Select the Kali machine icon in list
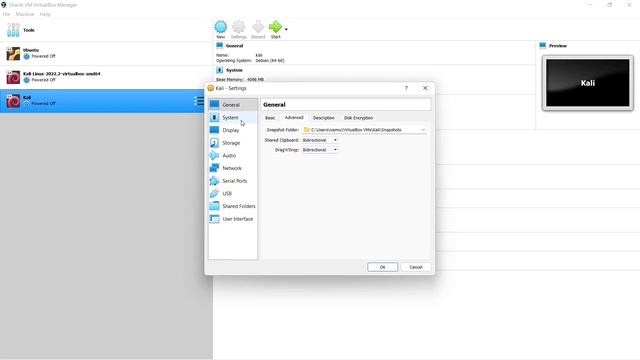Image resolution: width=640 pixels, height=360 pixels. click(x=13, y=101)
